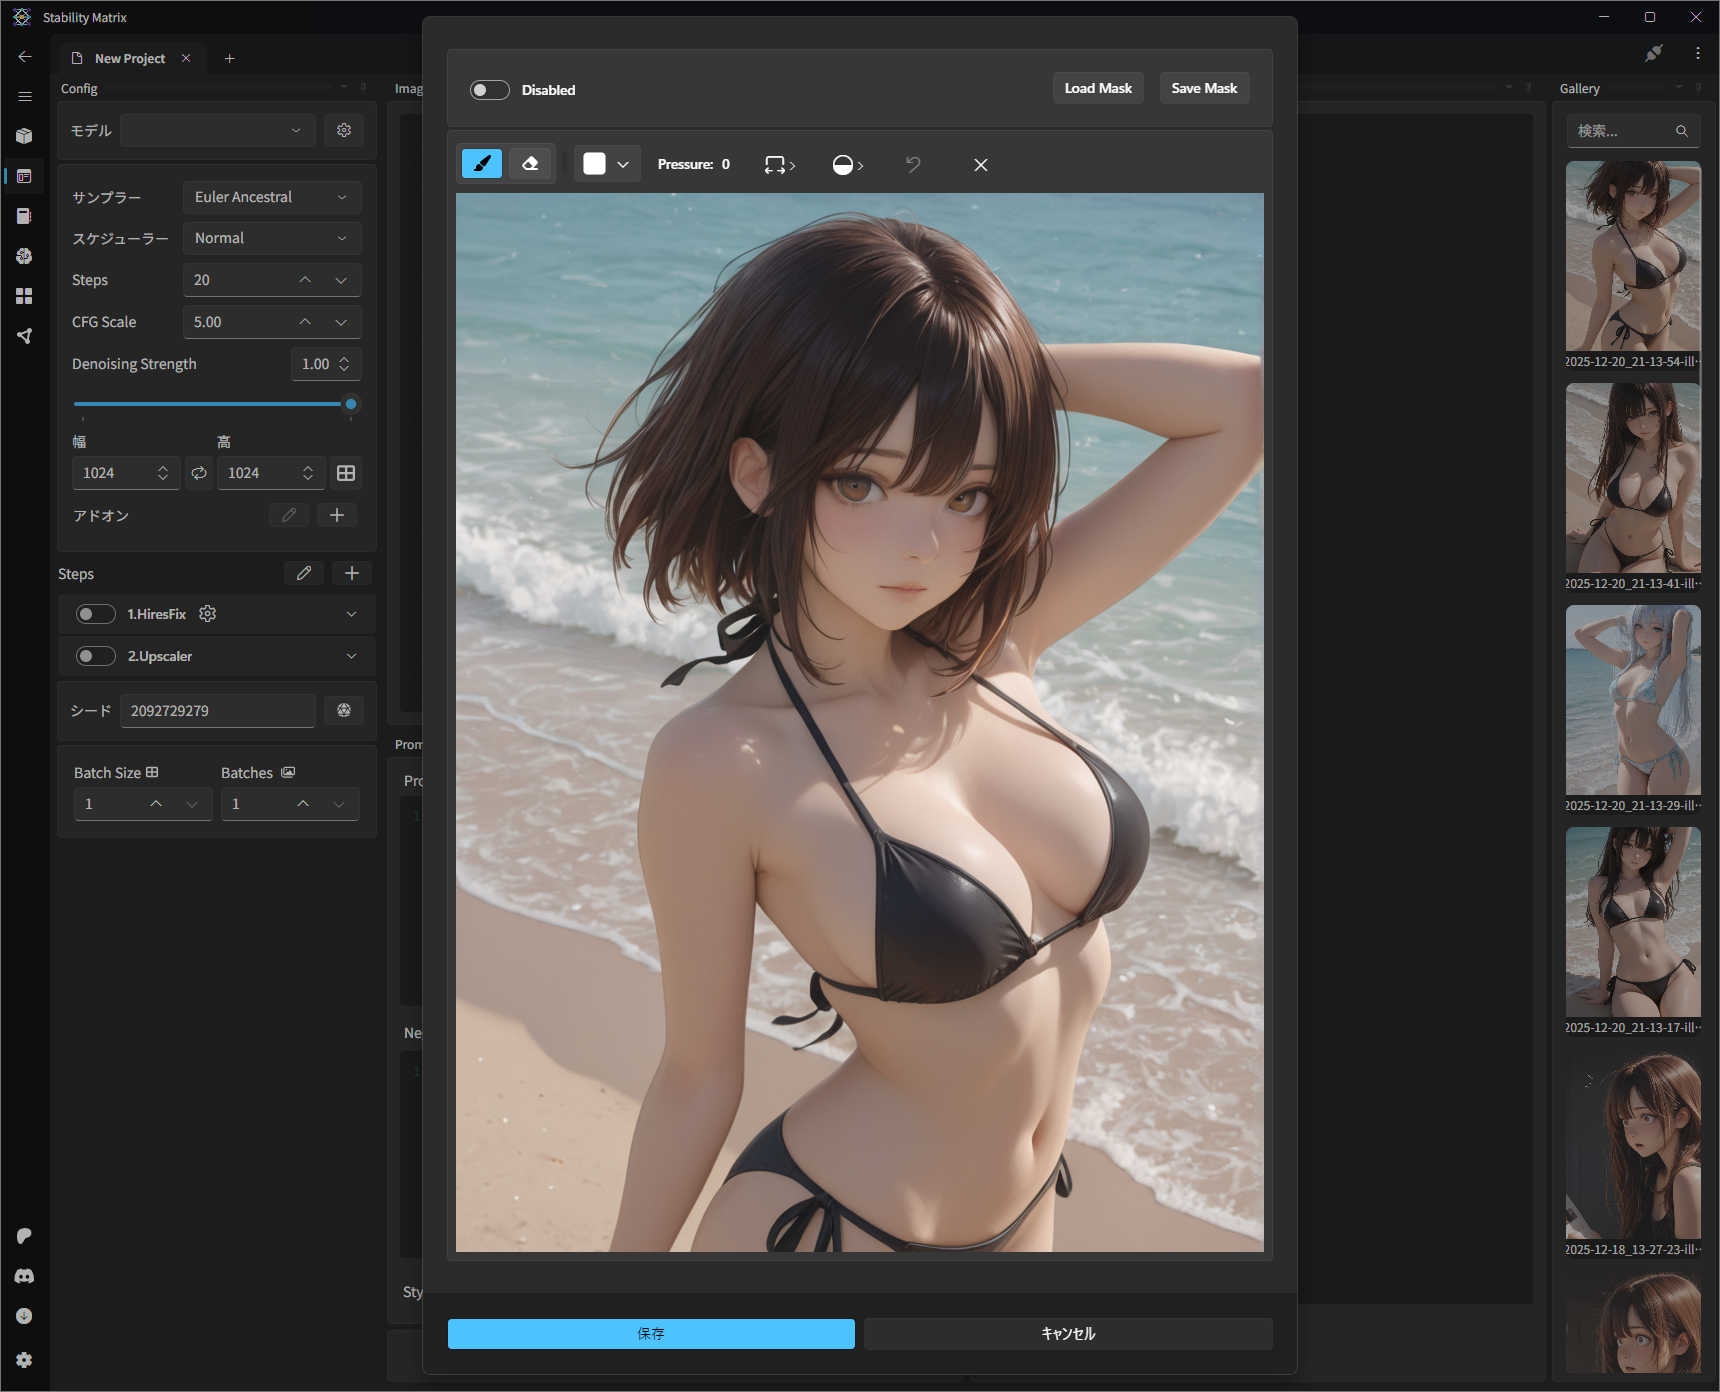Click the undo arrow in mask toolbar
The width and height of the screenshot is (1720, 1392).
coord(912,165)
